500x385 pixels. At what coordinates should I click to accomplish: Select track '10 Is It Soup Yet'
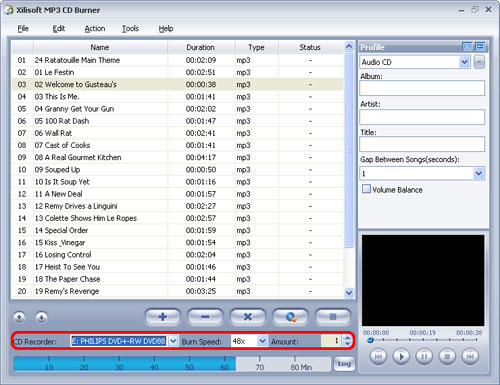pos(178,182)
